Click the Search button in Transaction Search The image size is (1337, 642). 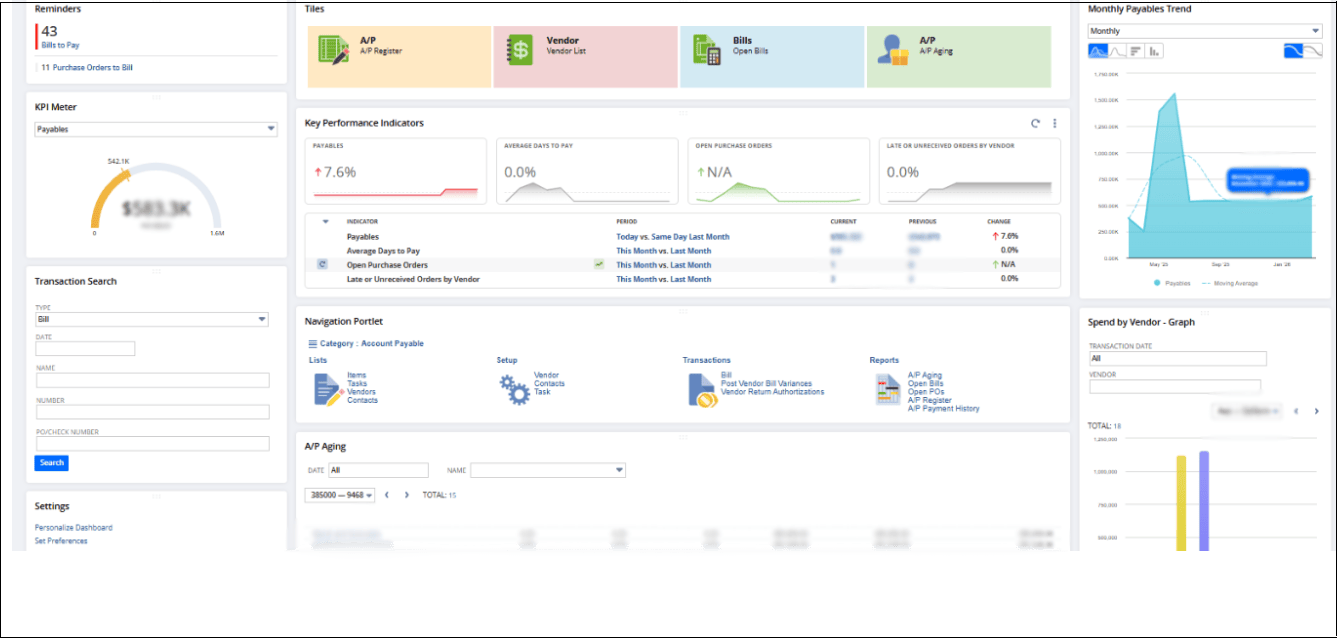(52, 463)
